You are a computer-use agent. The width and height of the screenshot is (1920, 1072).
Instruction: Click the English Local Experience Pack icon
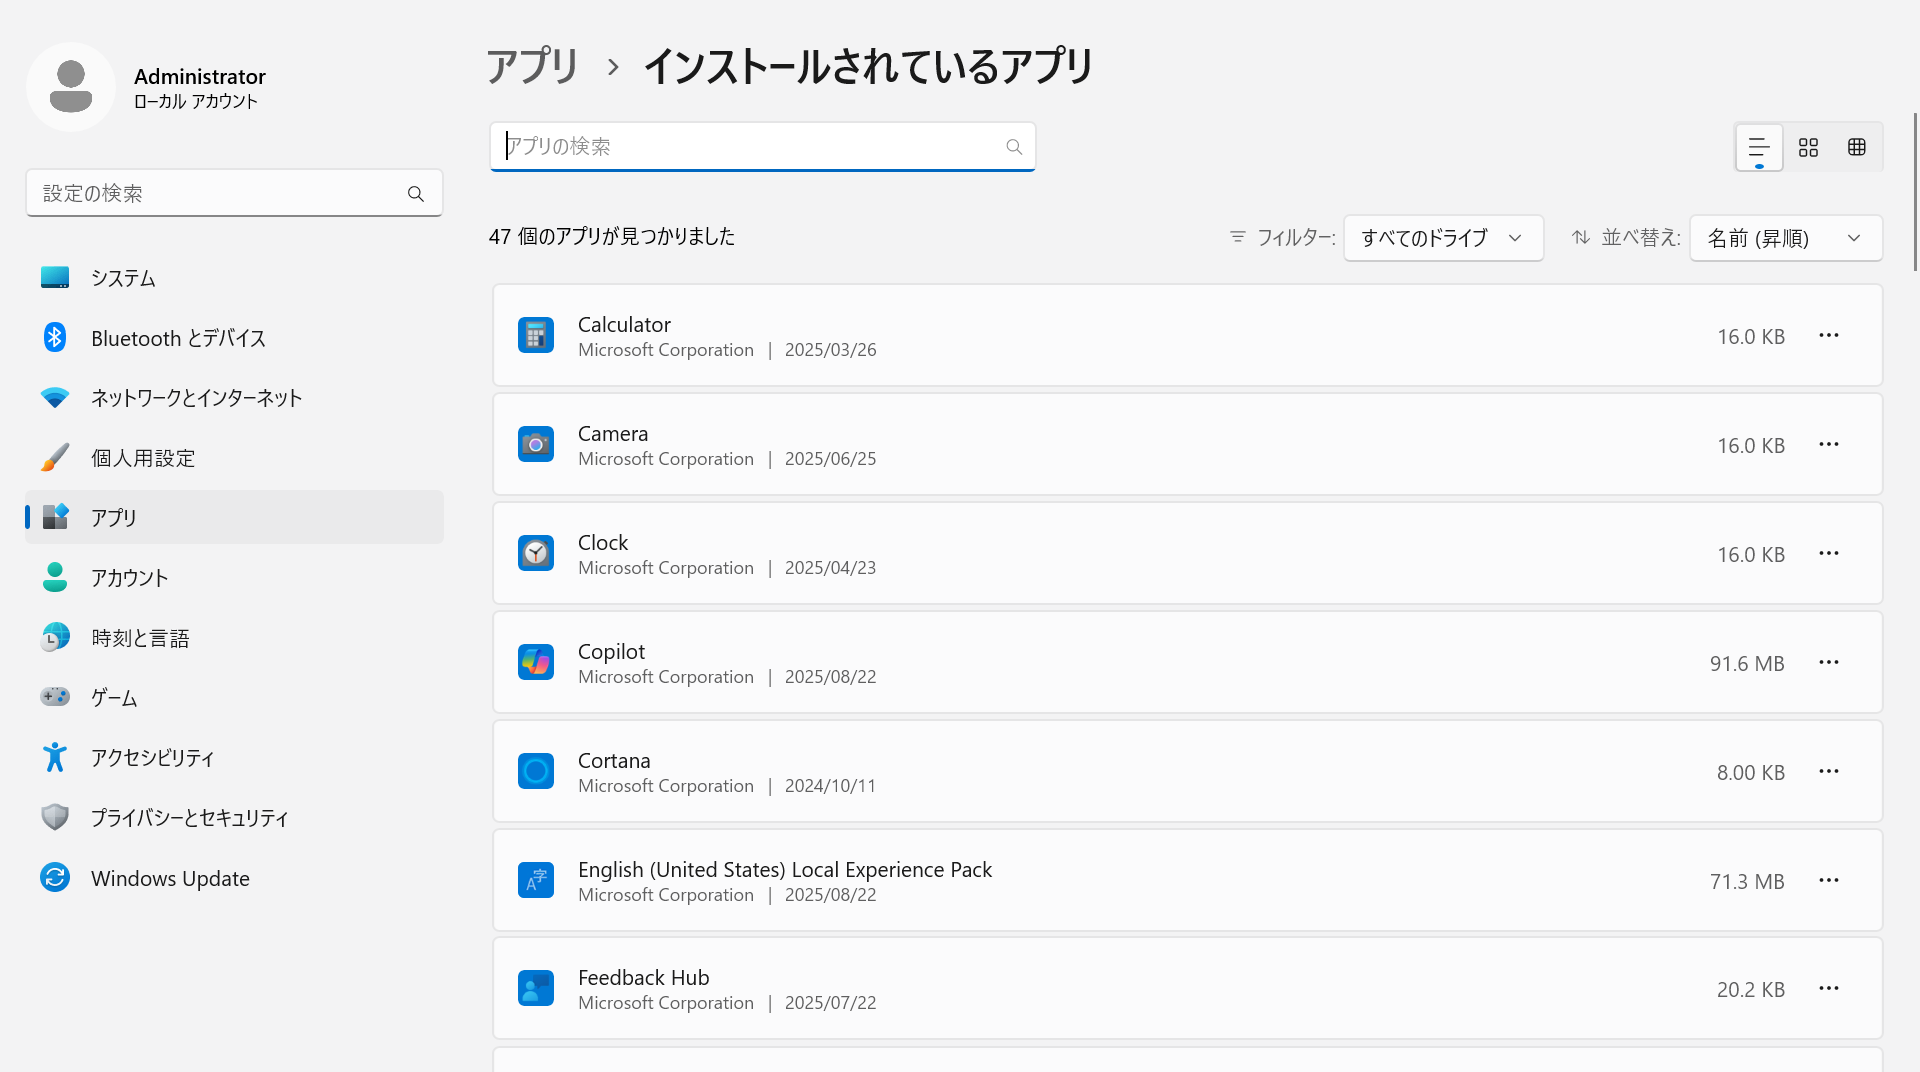coord(536,881)
